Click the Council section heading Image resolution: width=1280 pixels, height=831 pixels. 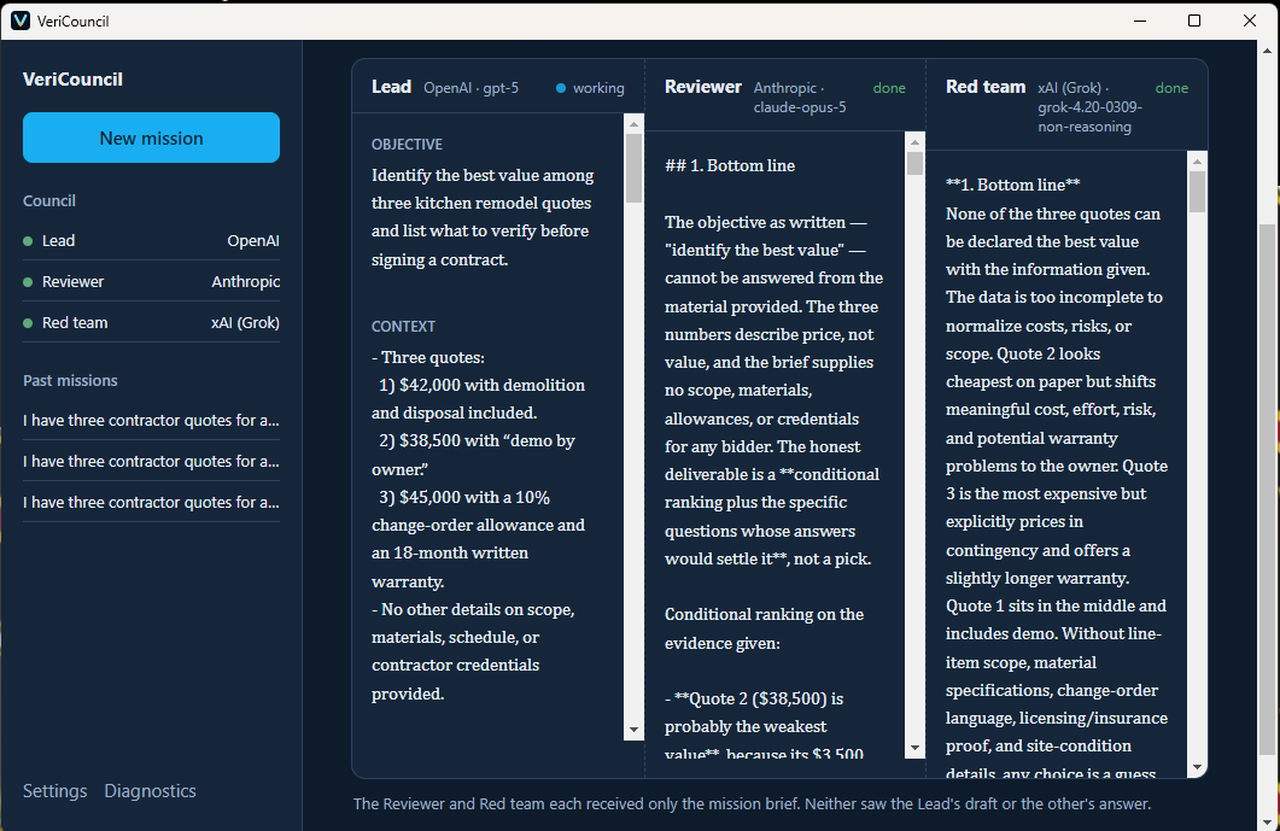pos(49,201)
